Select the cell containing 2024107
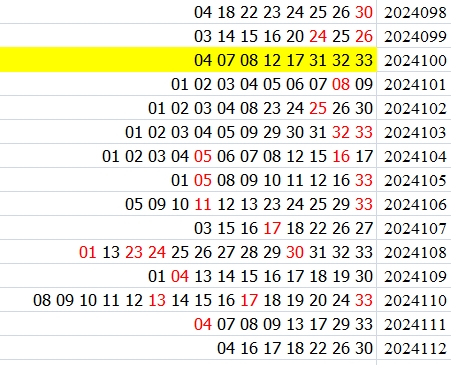The width and height of the screenshot is (451, 365). tap(414, 228)
